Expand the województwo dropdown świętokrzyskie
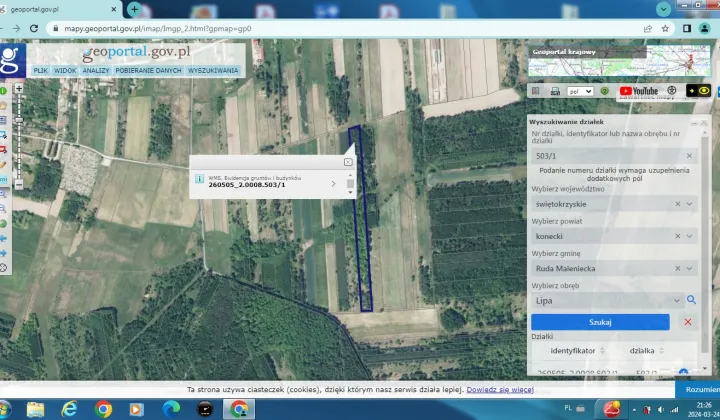Image resolution: width=720 pixels, height=420 pixels. (x=690, y=204)
